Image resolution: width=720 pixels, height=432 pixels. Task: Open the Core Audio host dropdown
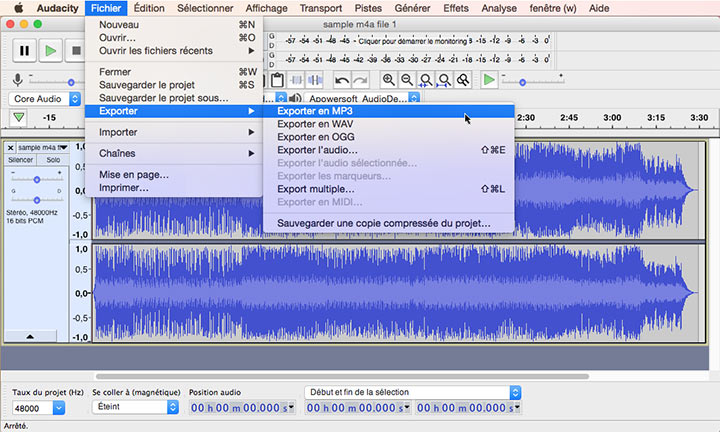(44, 99)
